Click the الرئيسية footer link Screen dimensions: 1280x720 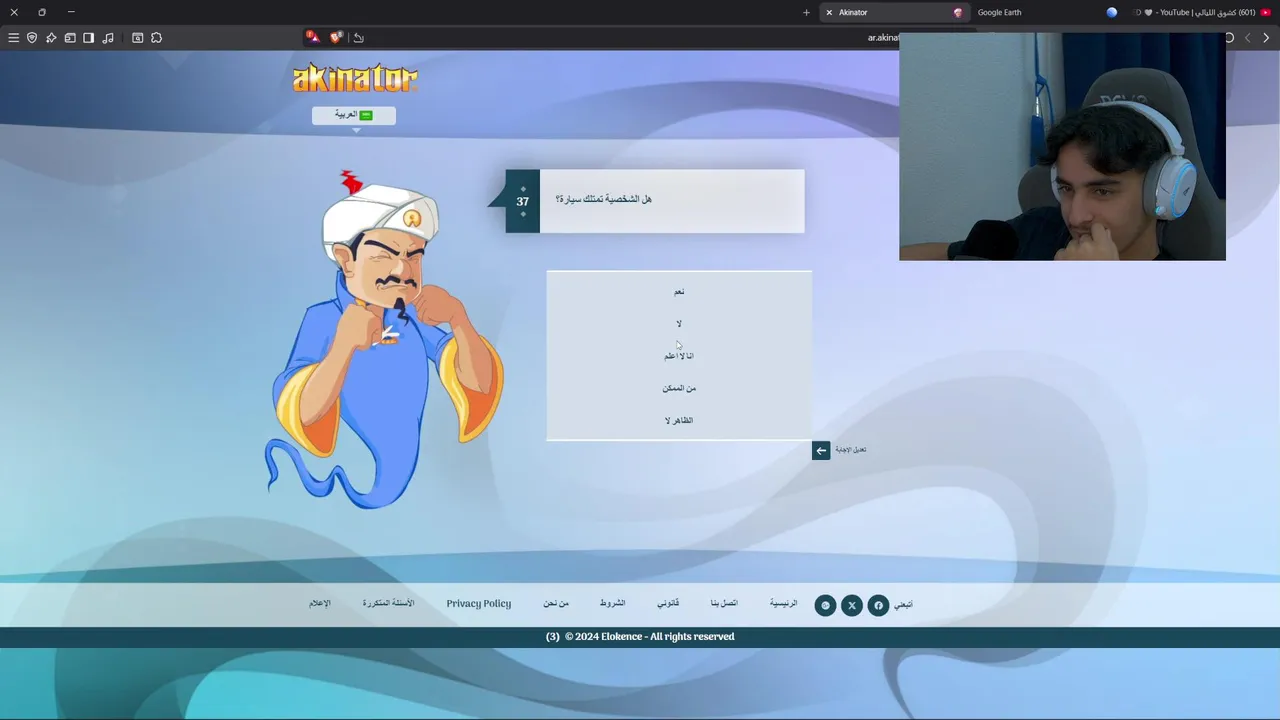coord(783,604)
